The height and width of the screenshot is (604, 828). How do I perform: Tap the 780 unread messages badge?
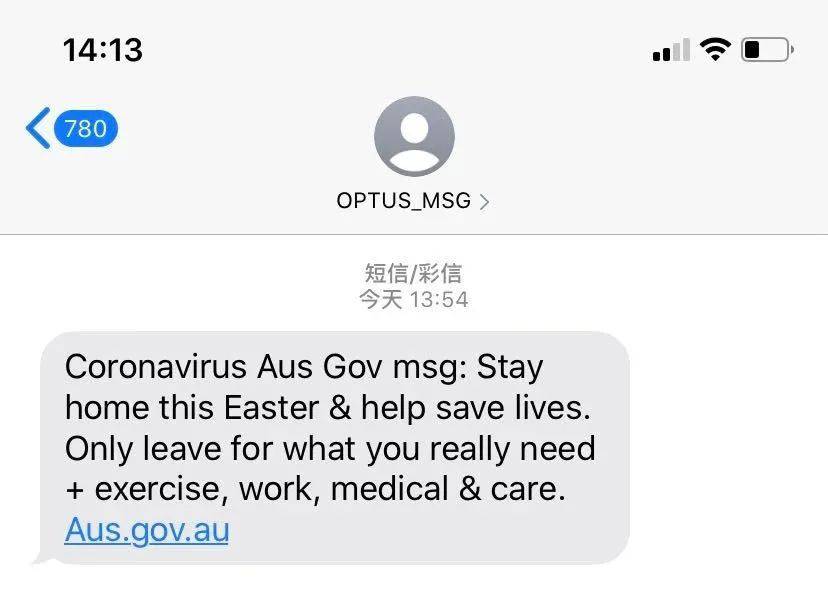86,128
